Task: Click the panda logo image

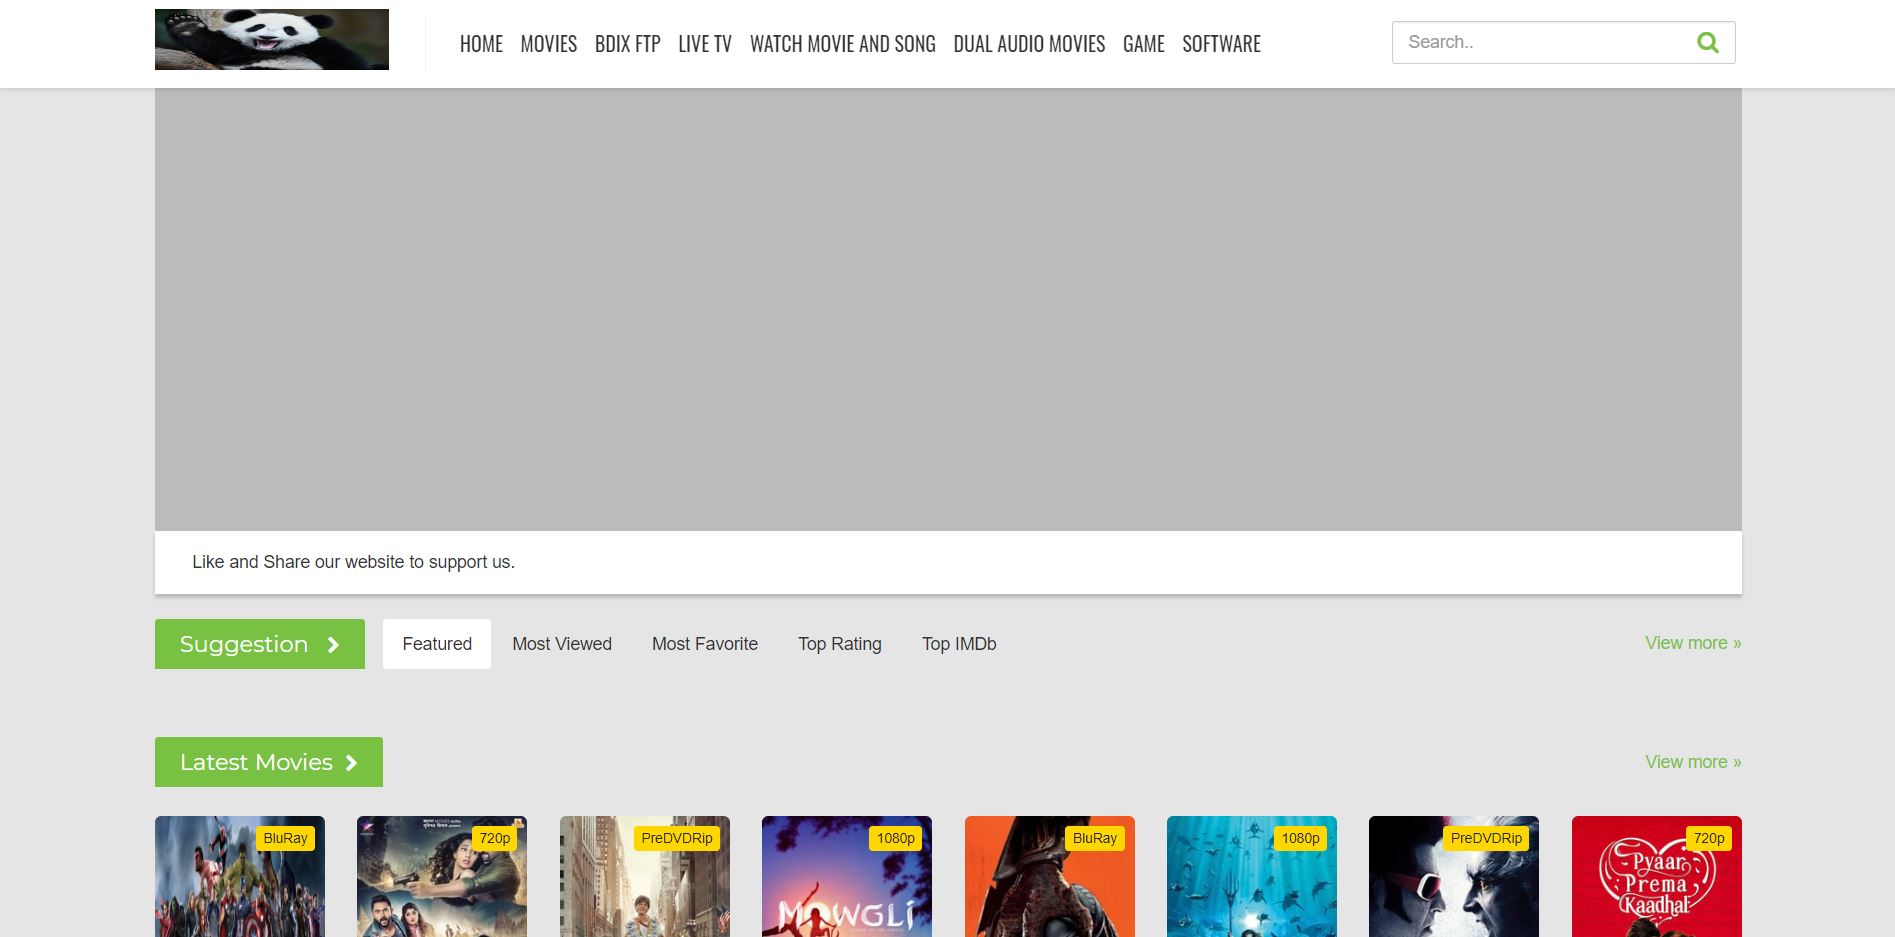Action: coord(272,40)
